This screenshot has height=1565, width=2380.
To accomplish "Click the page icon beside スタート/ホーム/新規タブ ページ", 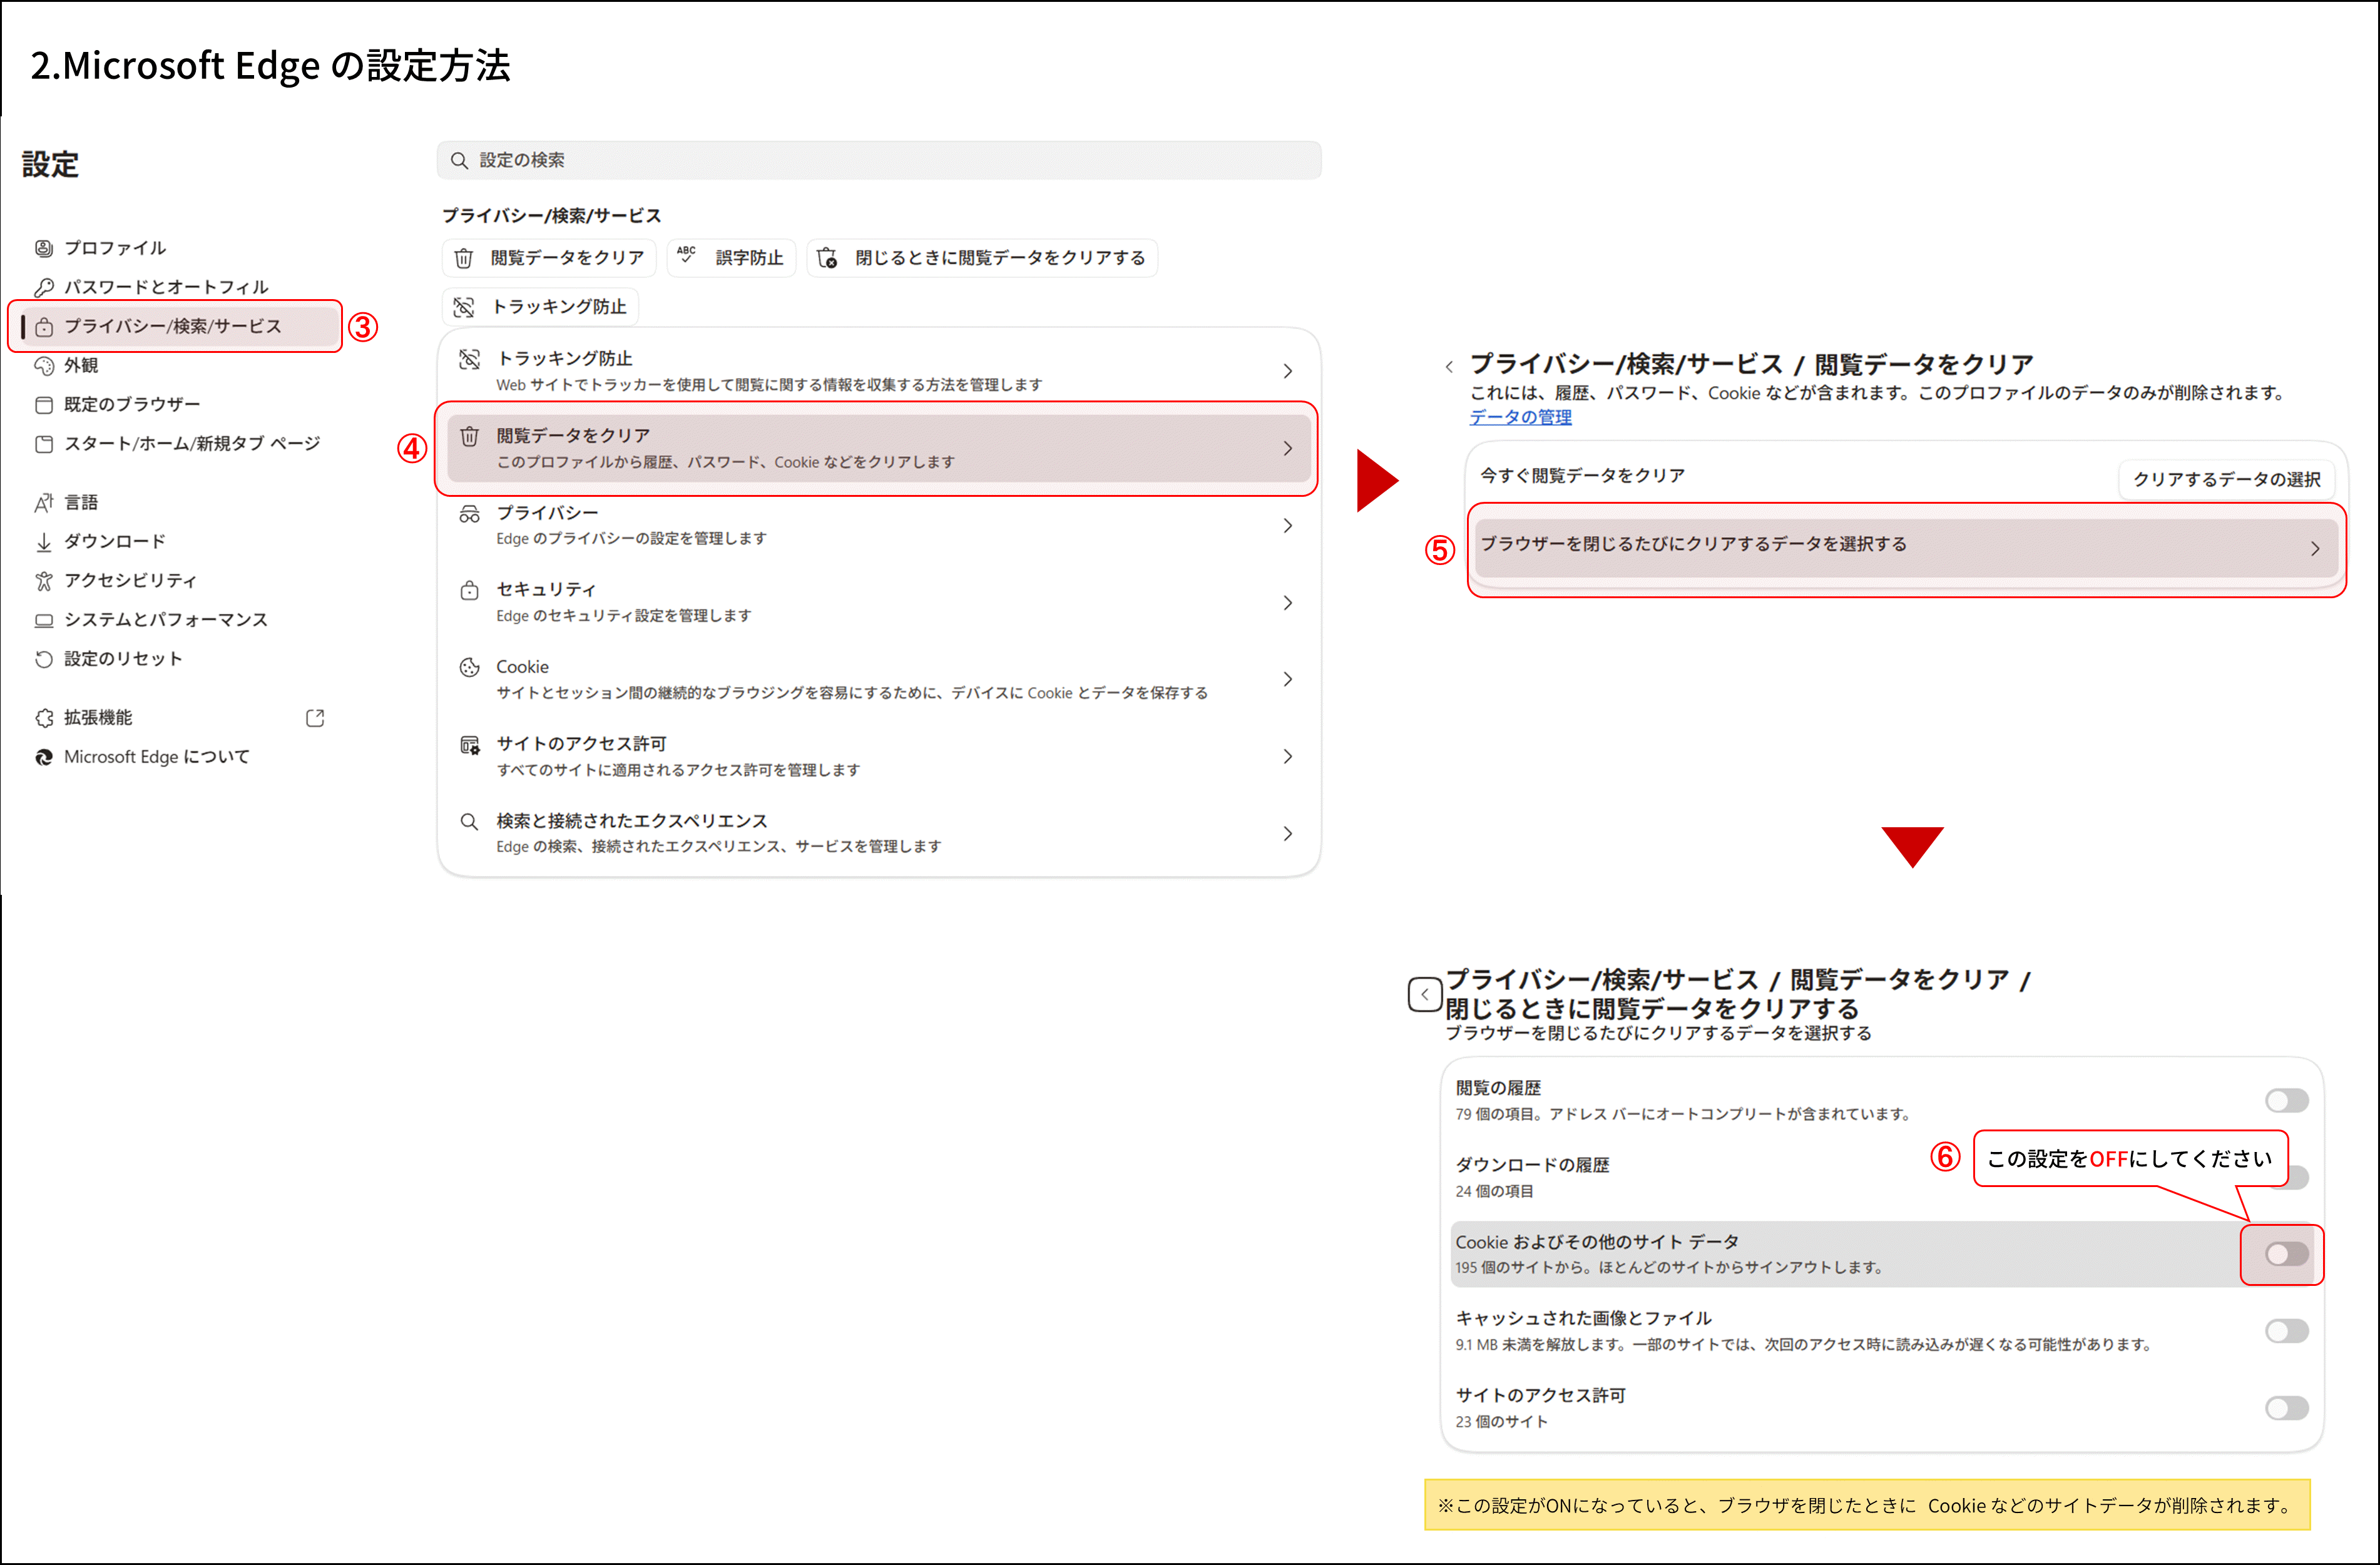I will [44, 444].
